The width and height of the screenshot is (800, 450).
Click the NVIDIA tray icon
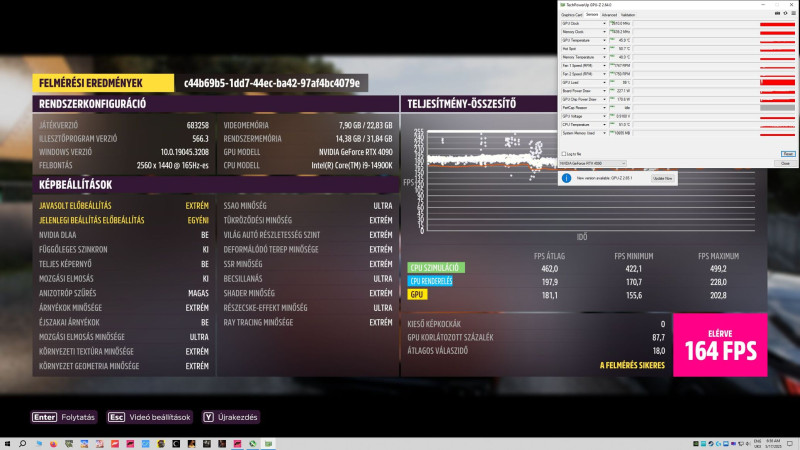[x=696, y=444]
